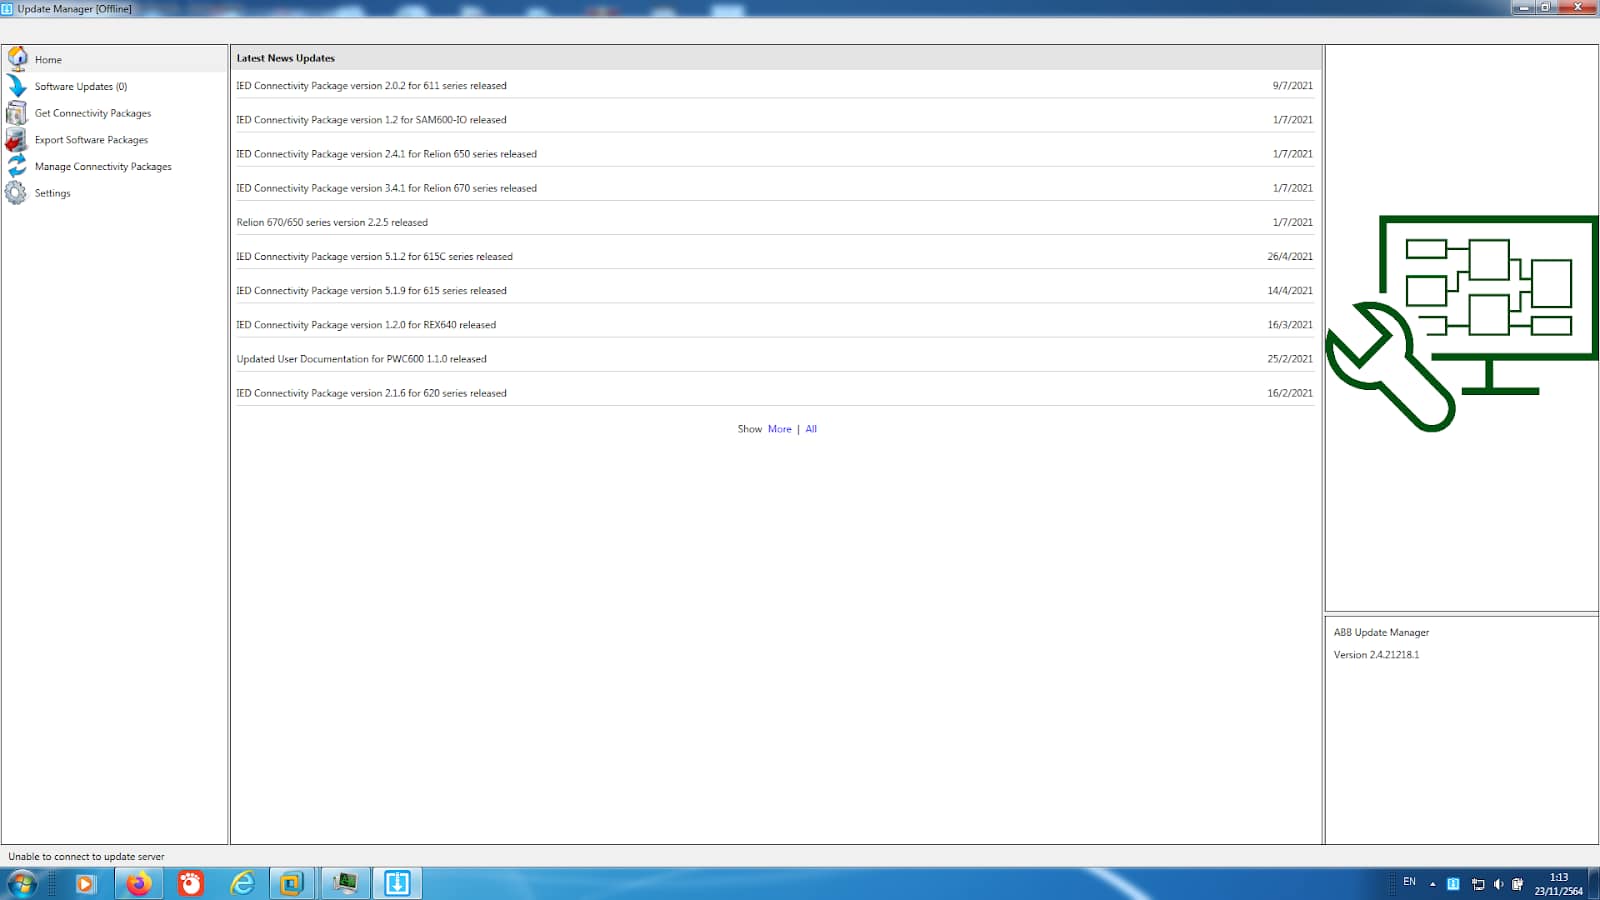Open Internet Explorer from the taskbar
This screenshot has height=900, width=1600.
(242, 883)
